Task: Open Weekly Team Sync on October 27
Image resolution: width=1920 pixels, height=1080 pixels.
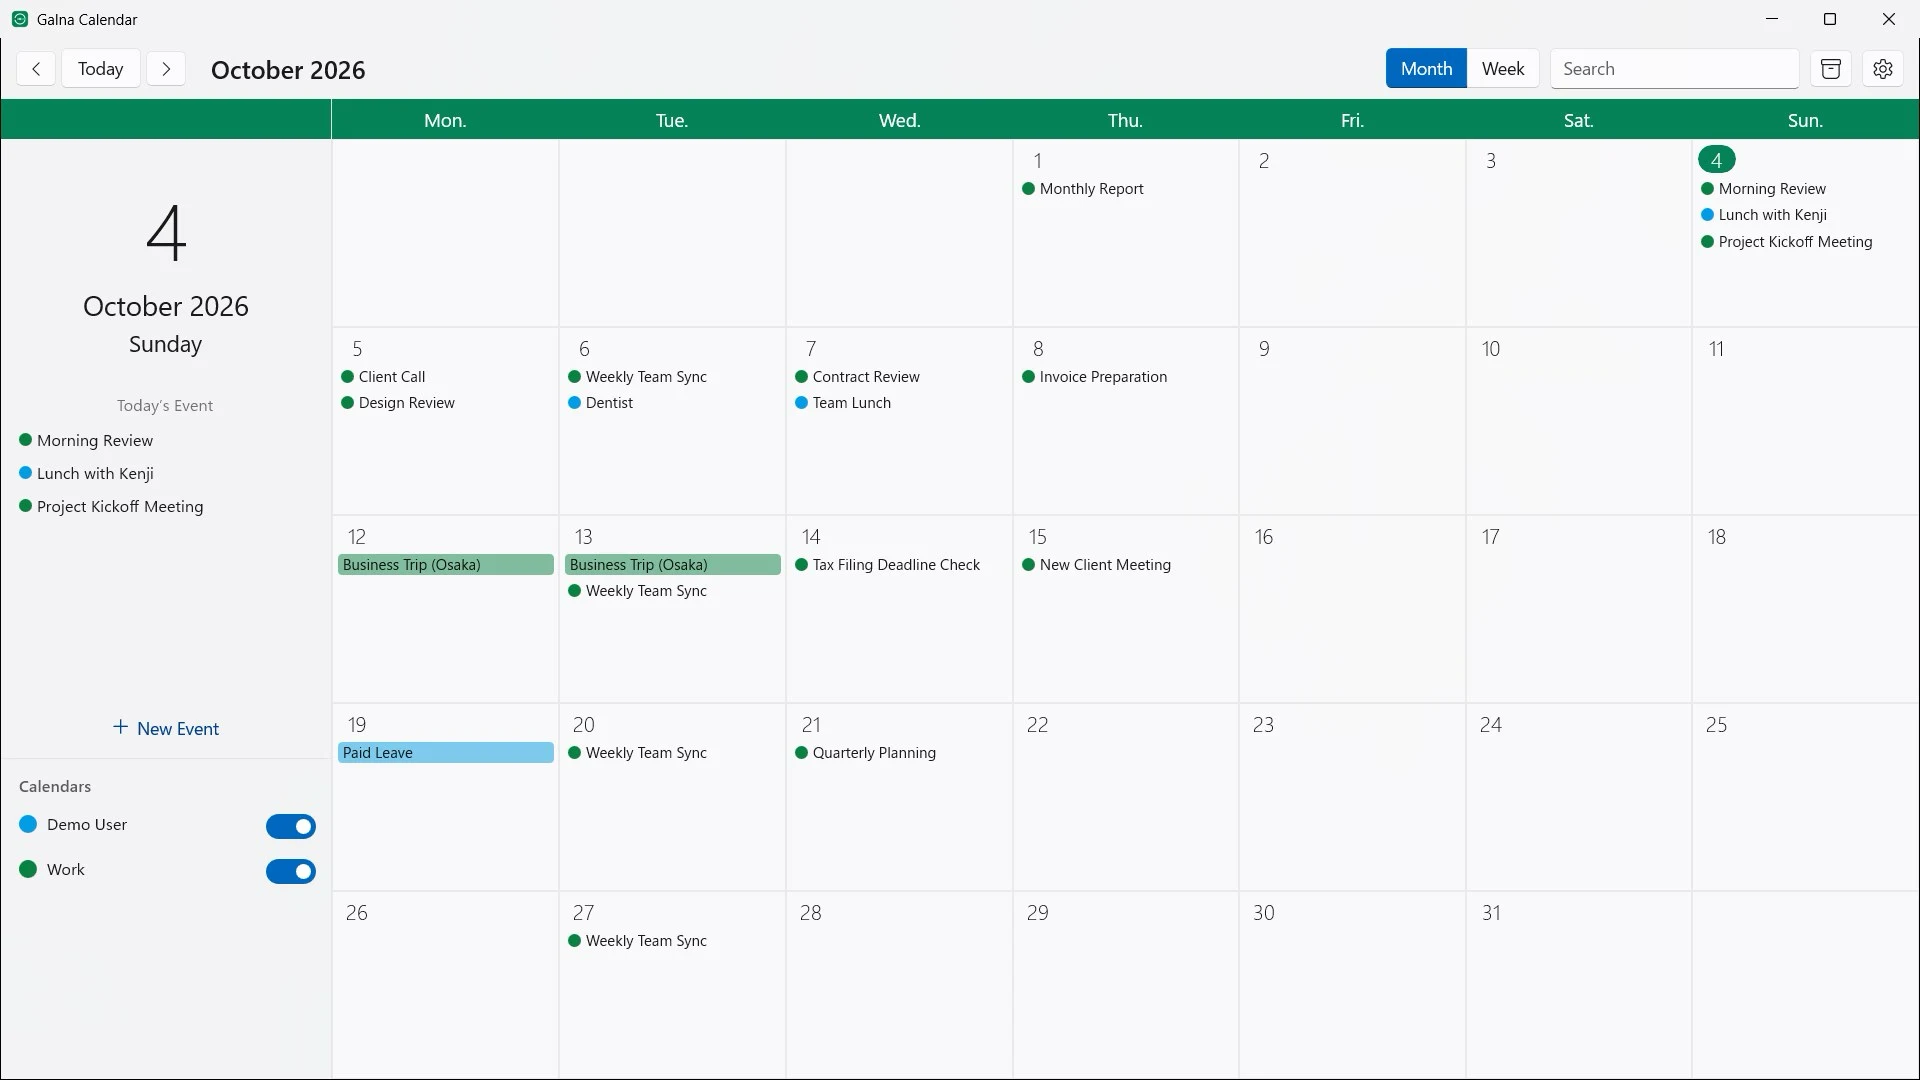Action: [x=637, y=941]
